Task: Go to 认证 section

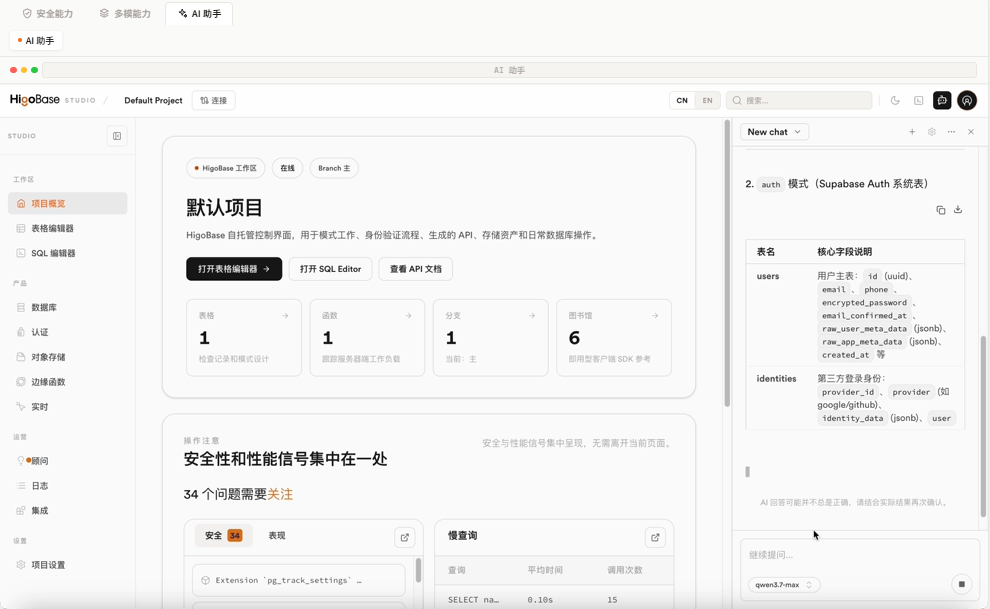Action: tap(68, 332)
